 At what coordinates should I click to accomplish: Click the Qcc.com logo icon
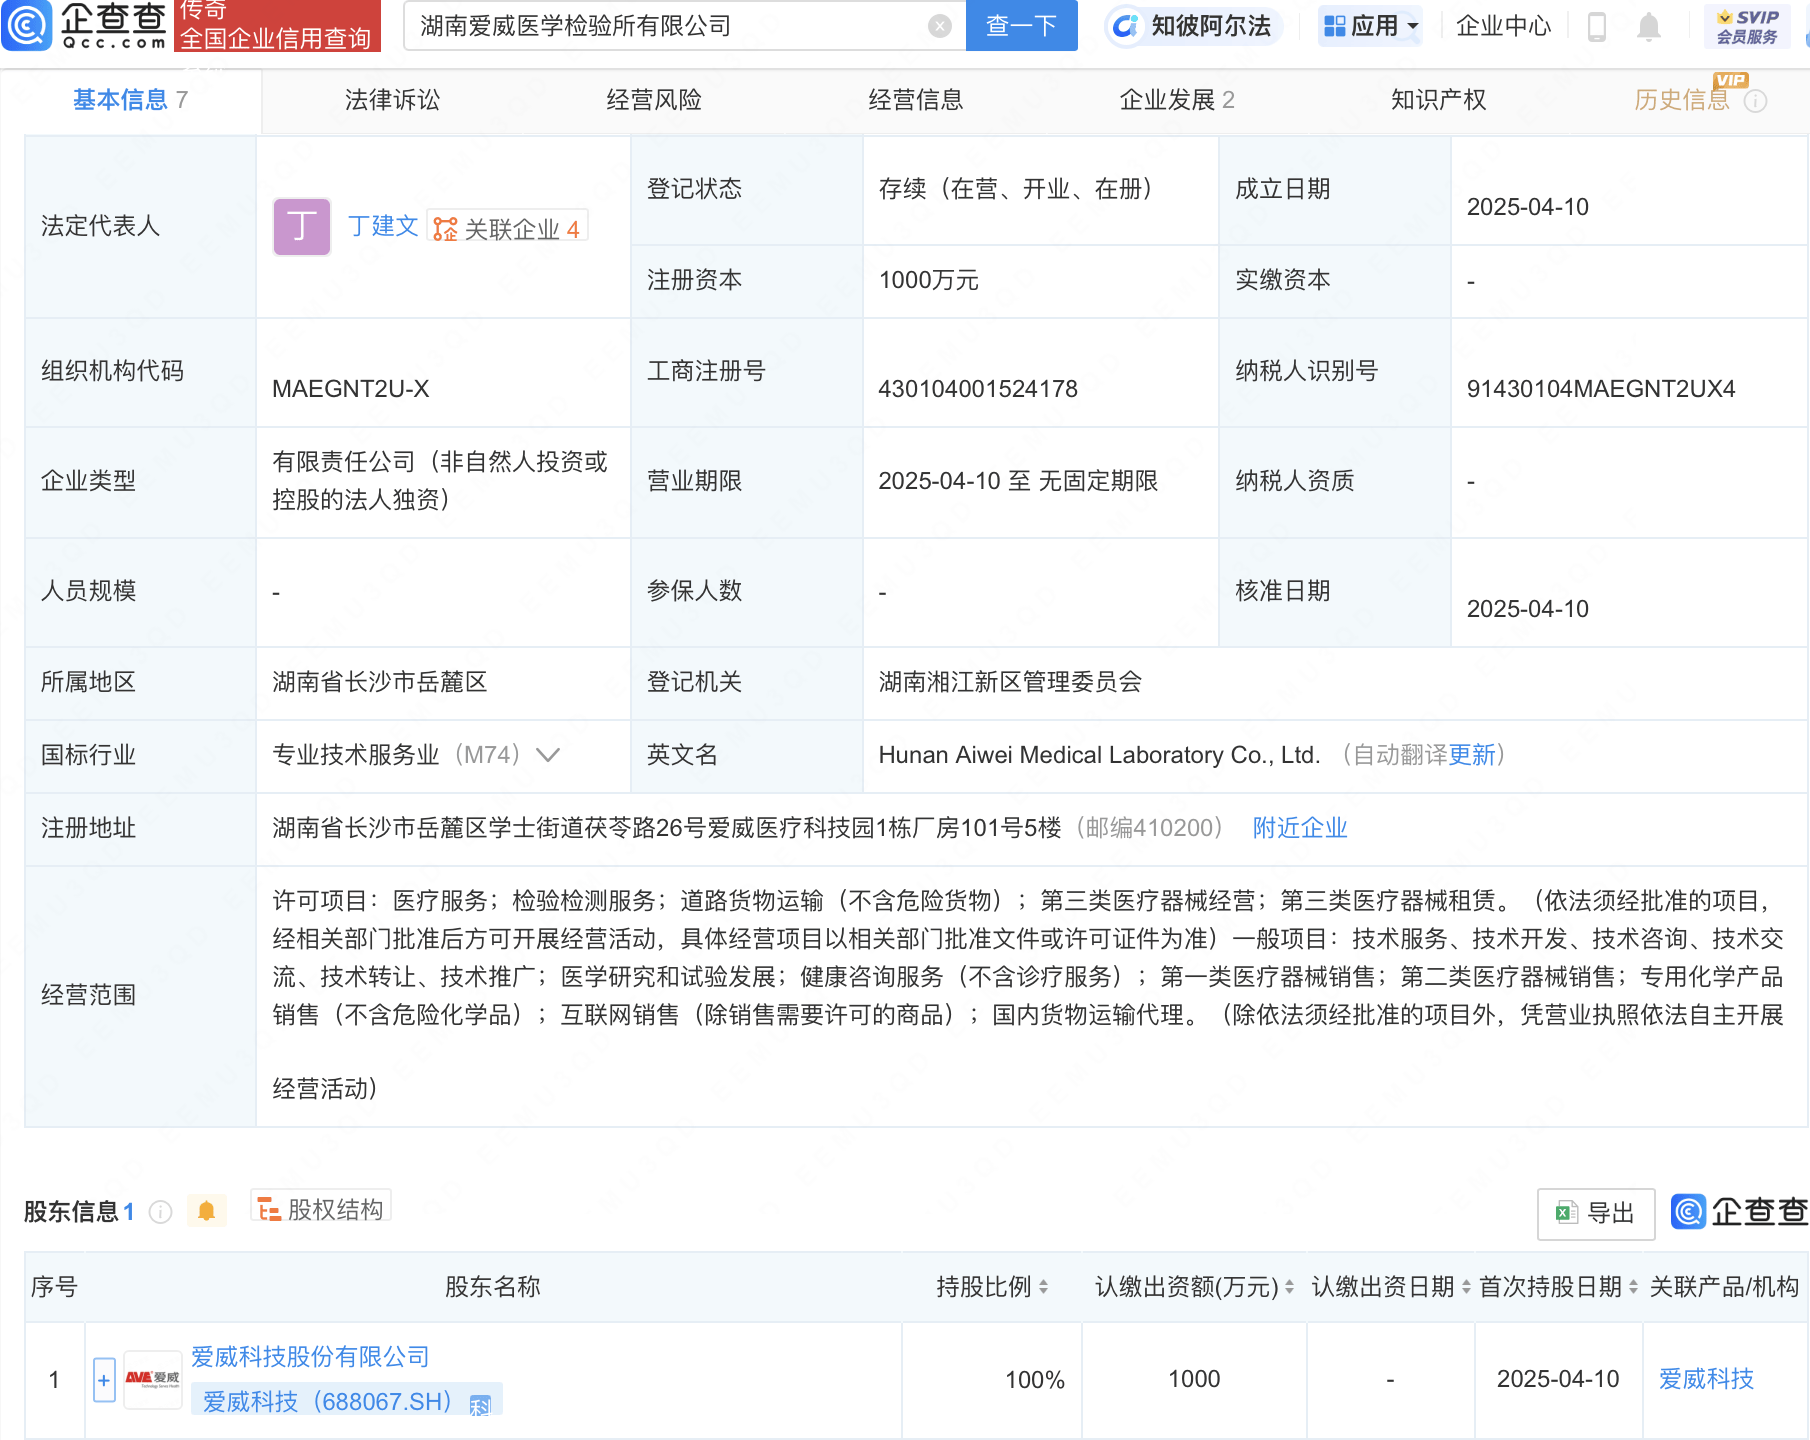pos(27,25)
